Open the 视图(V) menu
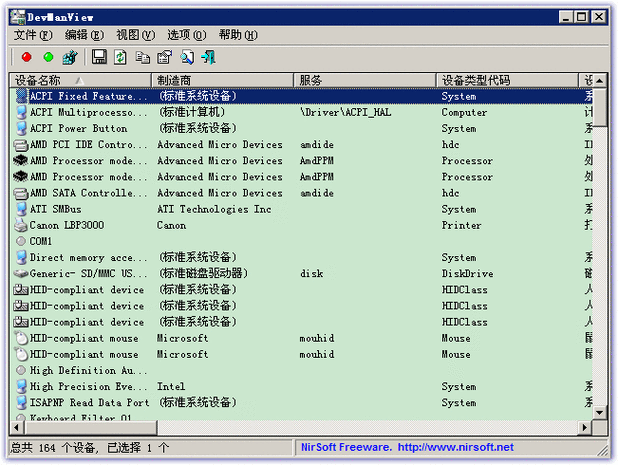This screenshot has height=465, width=618. [x=136, y=35]
